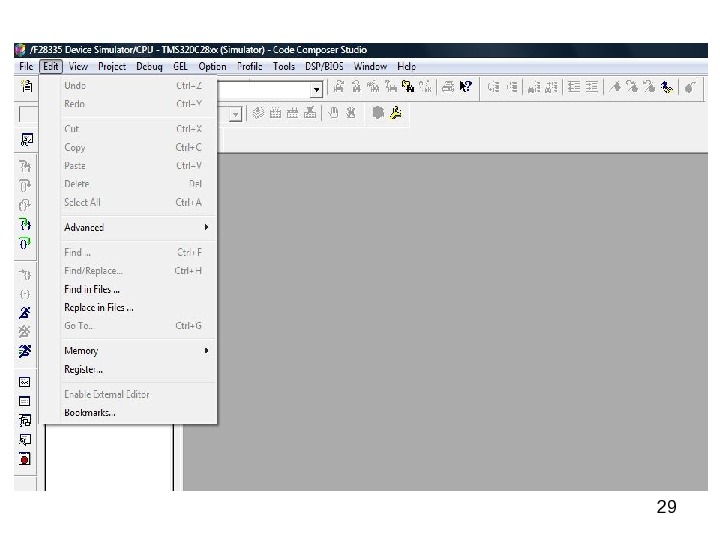
Task: Expand the Advanced submenu in Edit menu
Action: tap(137, 227)
